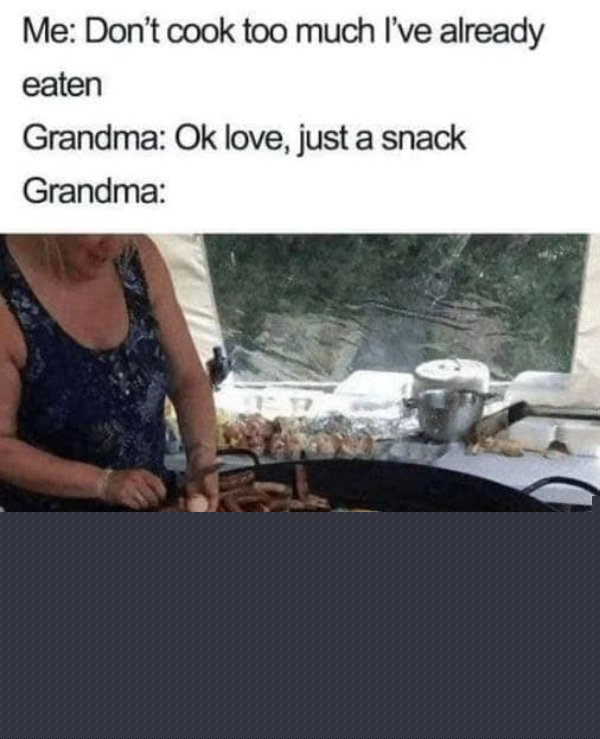The image size is (600, 739).
Task: Select the 'Grandma: Ok love, just a snack' line
Action: click(x=244, y=139)
